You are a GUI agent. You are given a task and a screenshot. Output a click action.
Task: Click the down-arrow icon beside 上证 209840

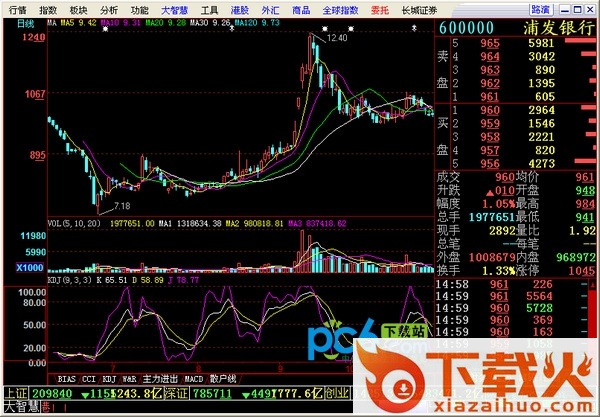point(85,394)
